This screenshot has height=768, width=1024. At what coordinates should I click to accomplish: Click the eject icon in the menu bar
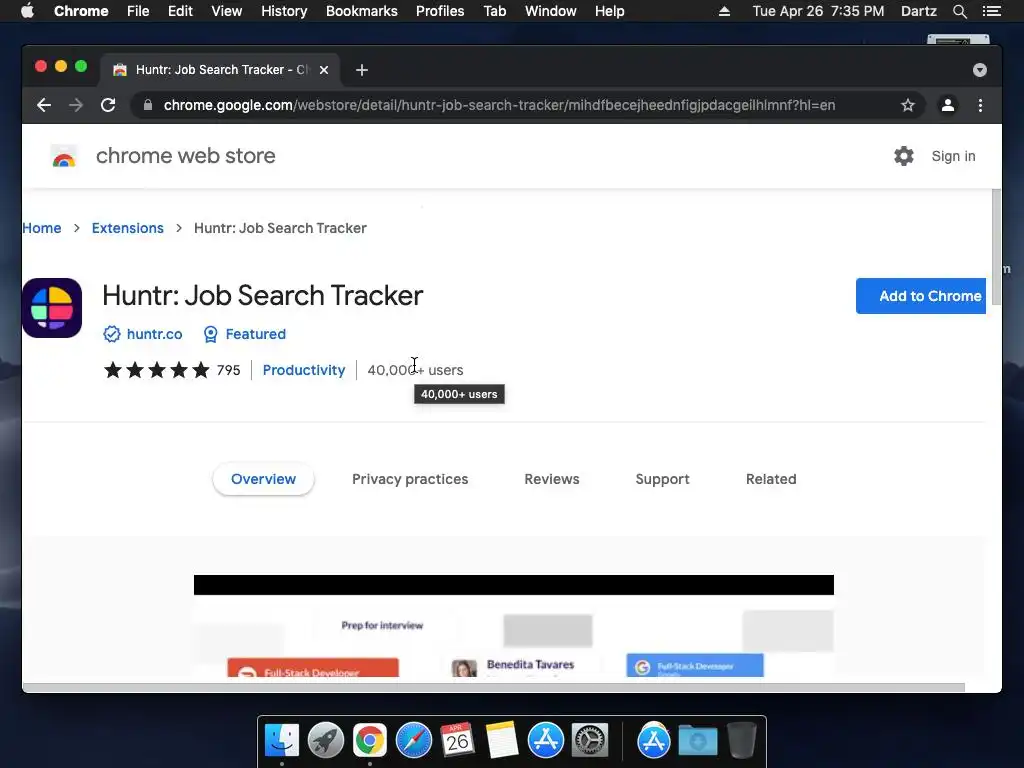point(724,11)
